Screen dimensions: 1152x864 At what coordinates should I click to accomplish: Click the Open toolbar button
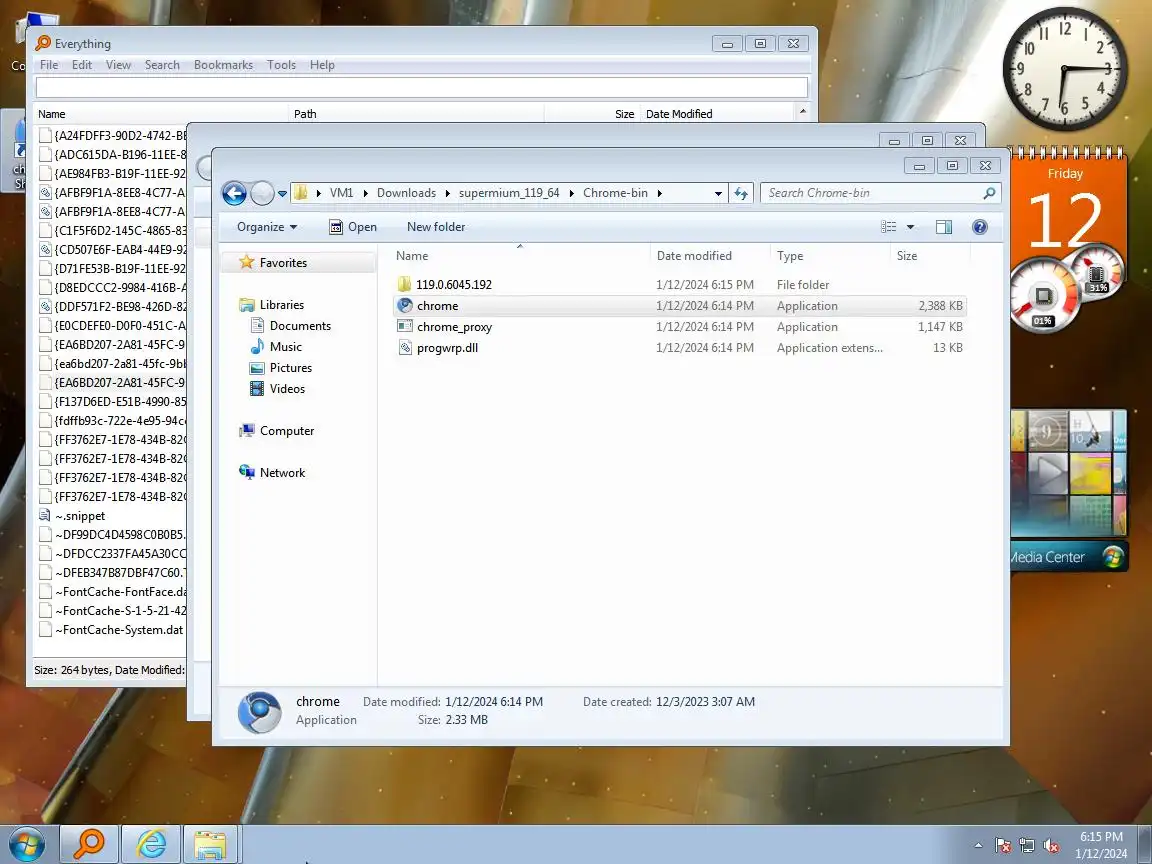pyautogui.click(x=353, y=227)
